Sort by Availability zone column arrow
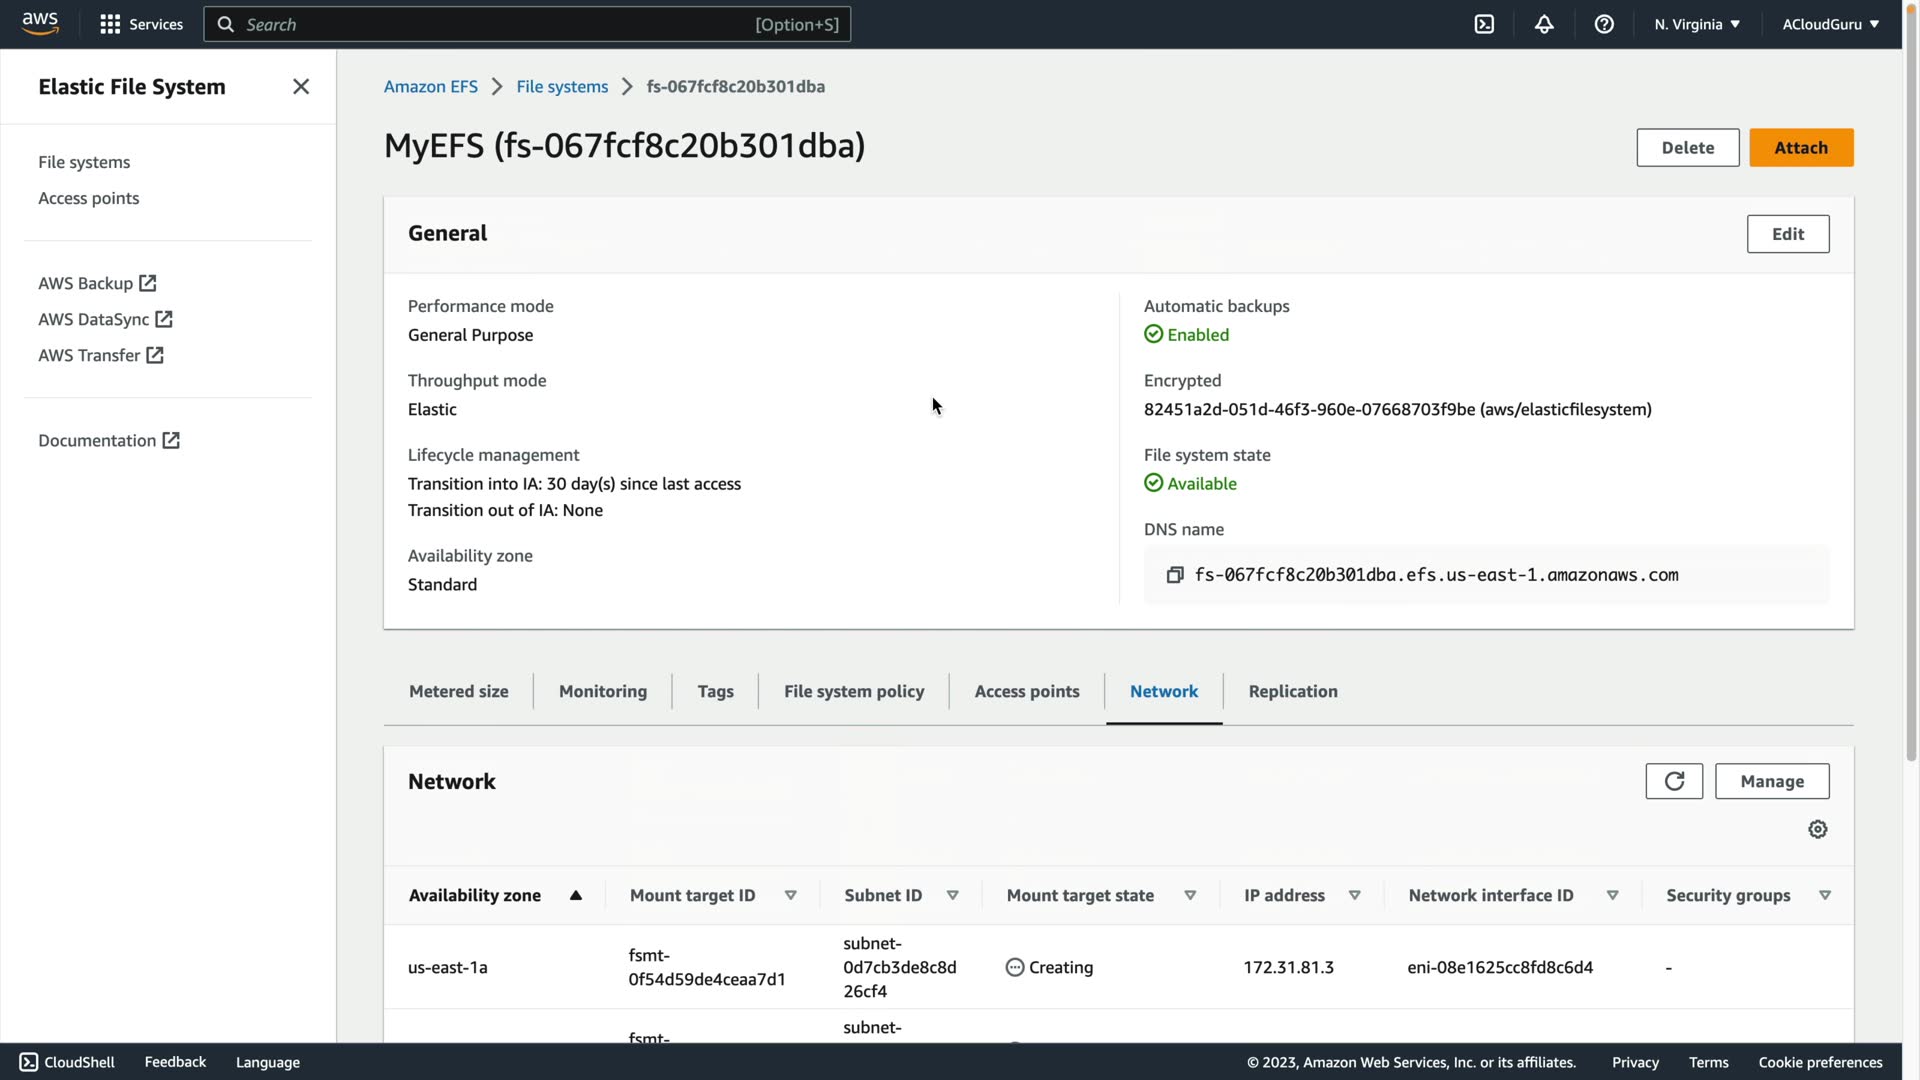1920x1080 pixels. point(576,895)
